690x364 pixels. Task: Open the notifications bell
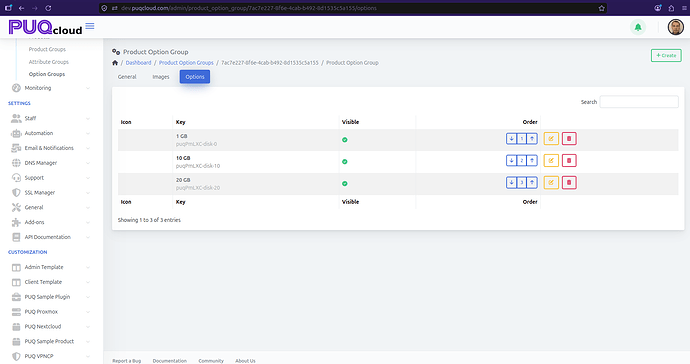click(x=638, y=27)
